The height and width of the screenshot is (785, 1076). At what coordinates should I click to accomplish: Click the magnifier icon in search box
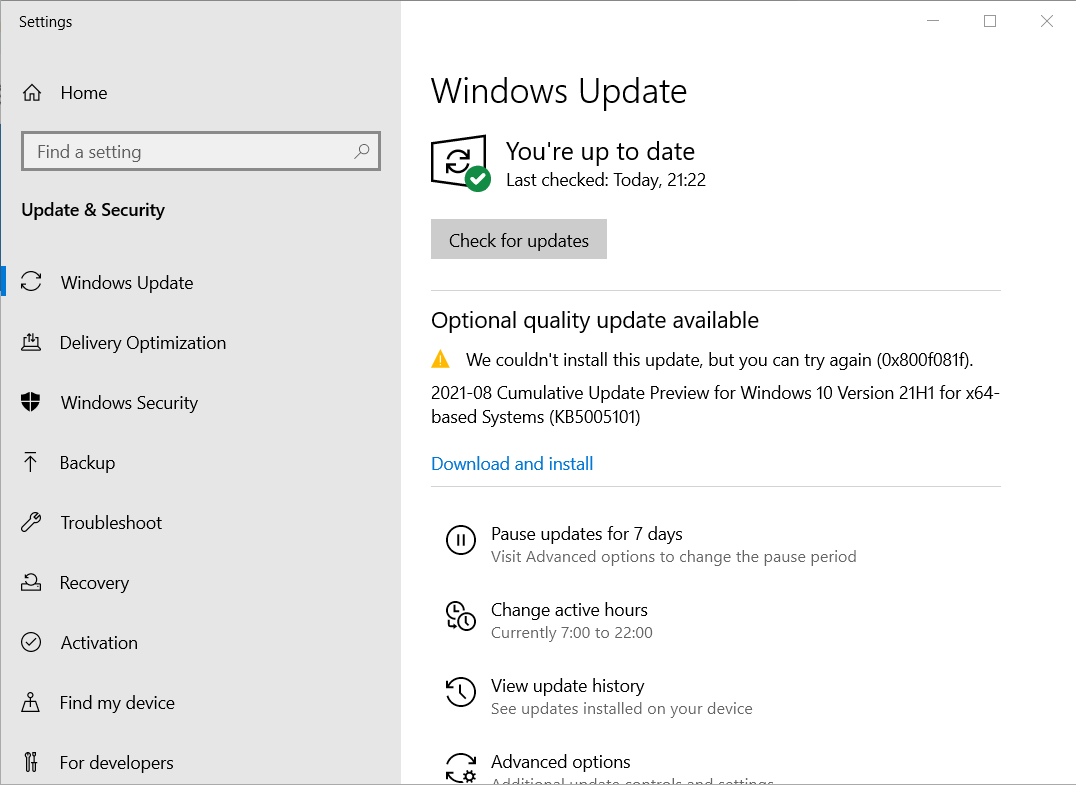pos(362,151)
